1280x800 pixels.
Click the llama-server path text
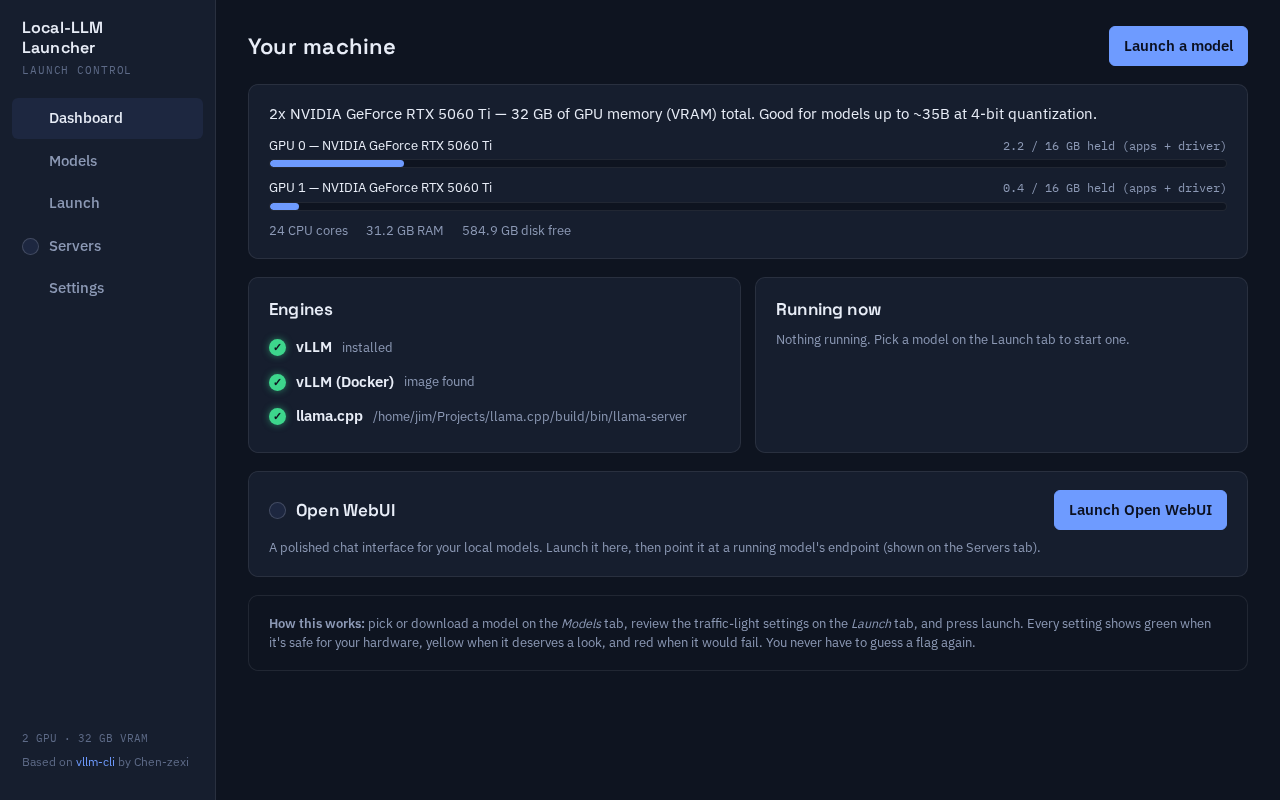pos(530,417)
